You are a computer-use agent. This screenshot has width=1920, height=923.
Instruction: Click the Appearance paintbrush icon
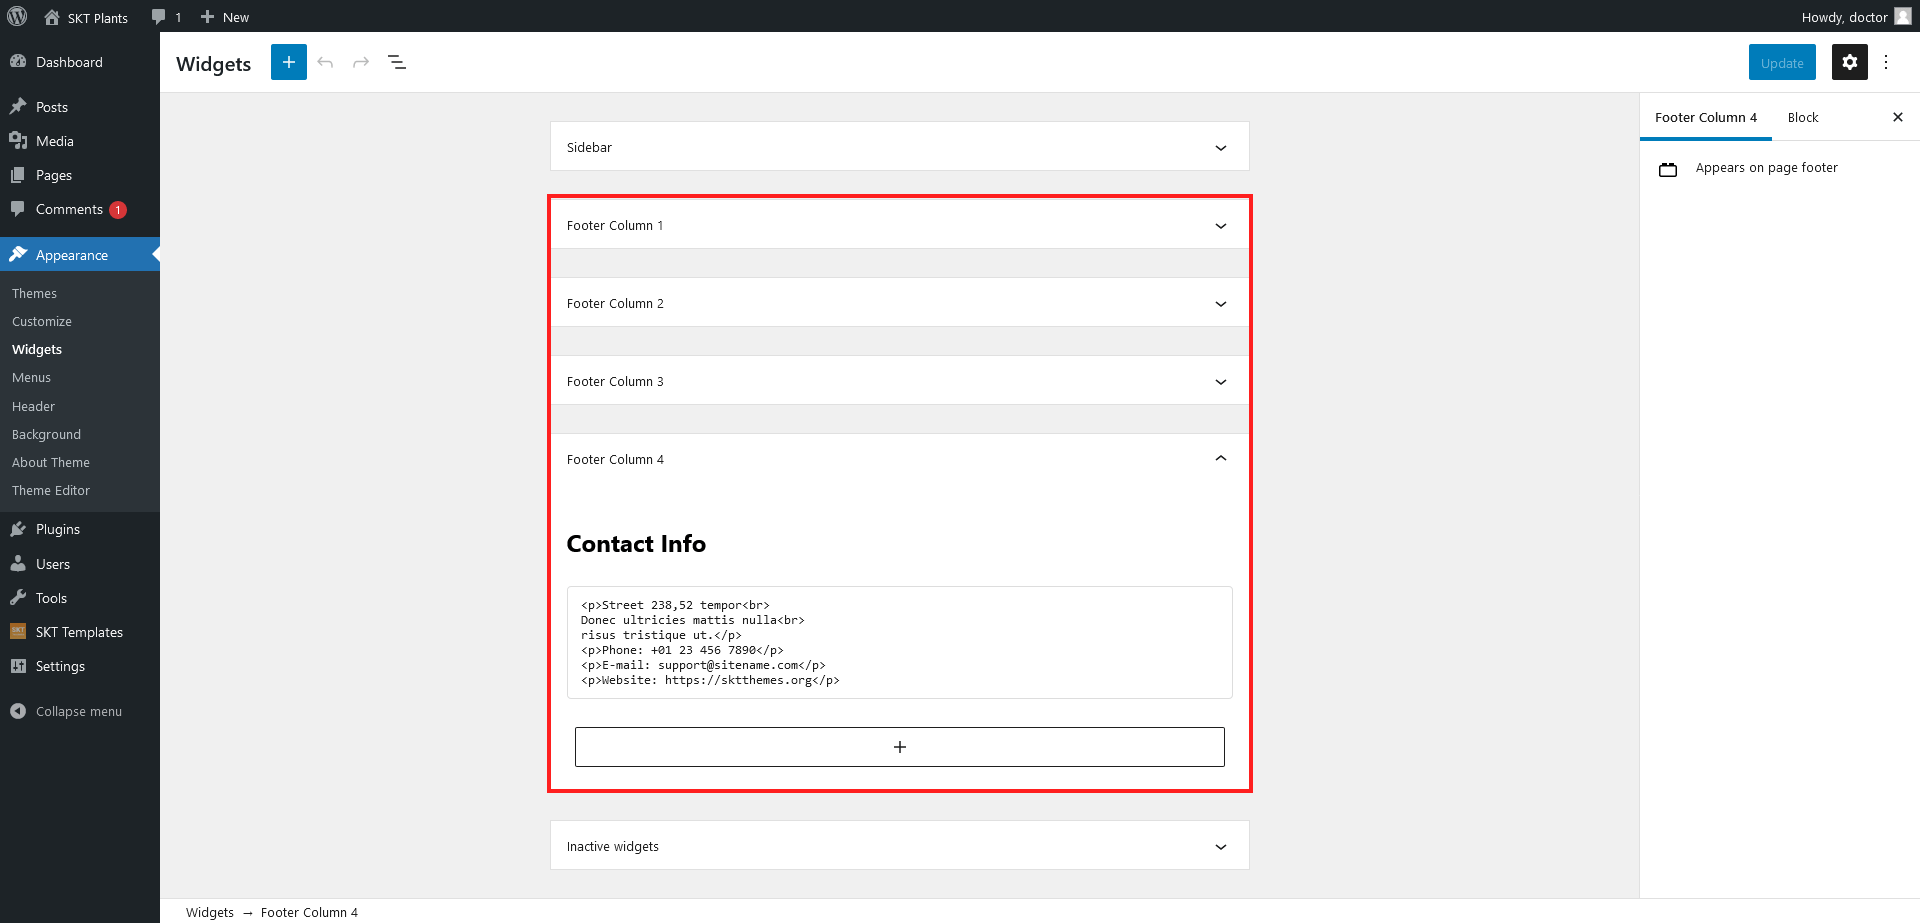(18, 254)
